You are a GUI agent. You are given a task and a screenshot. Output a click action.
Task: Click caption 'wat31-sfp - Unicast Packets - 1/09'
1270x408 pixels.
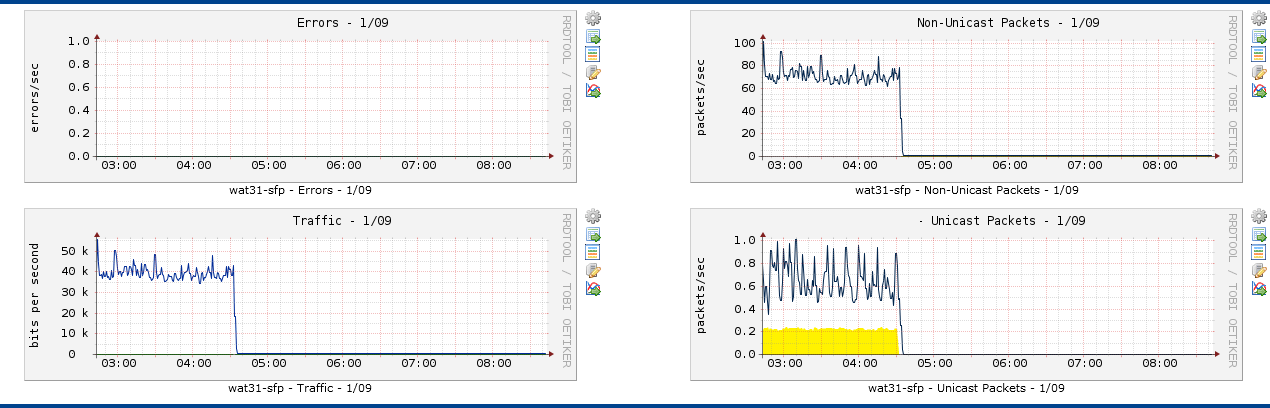point(966,388)
